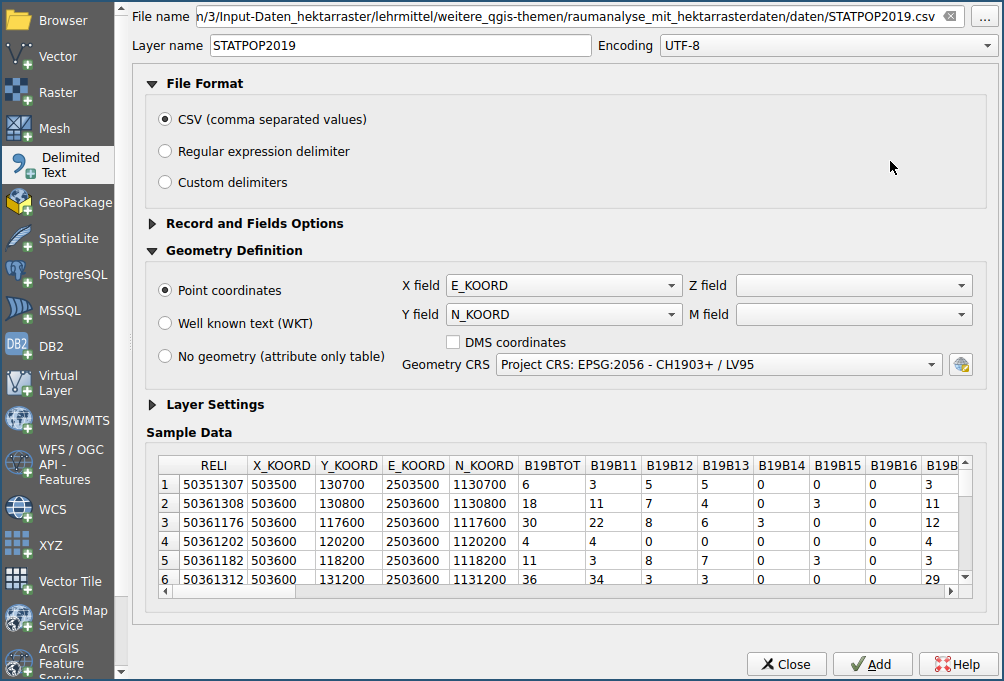Select Regular expression delimiter option
The height and width of the screenshot is (681, 1004).
coord(165,151)
